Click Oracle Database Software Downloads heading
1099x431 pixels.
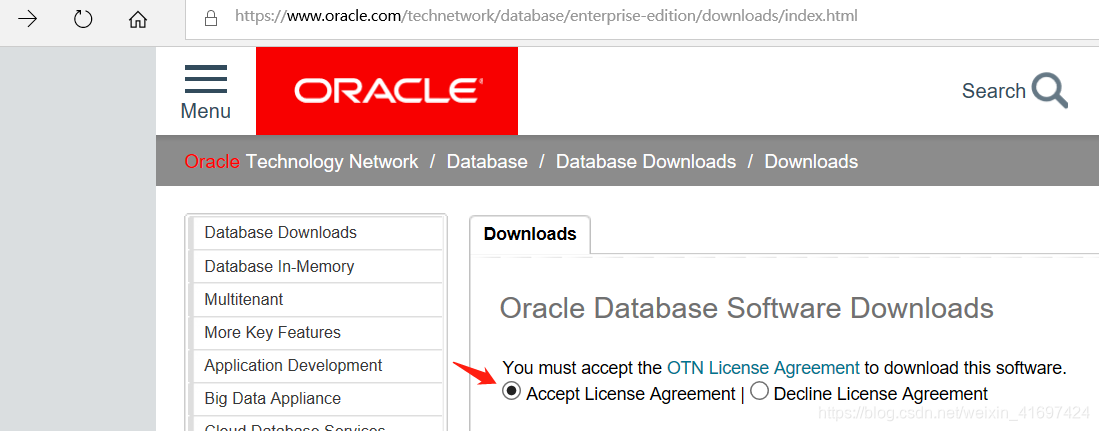746,308
